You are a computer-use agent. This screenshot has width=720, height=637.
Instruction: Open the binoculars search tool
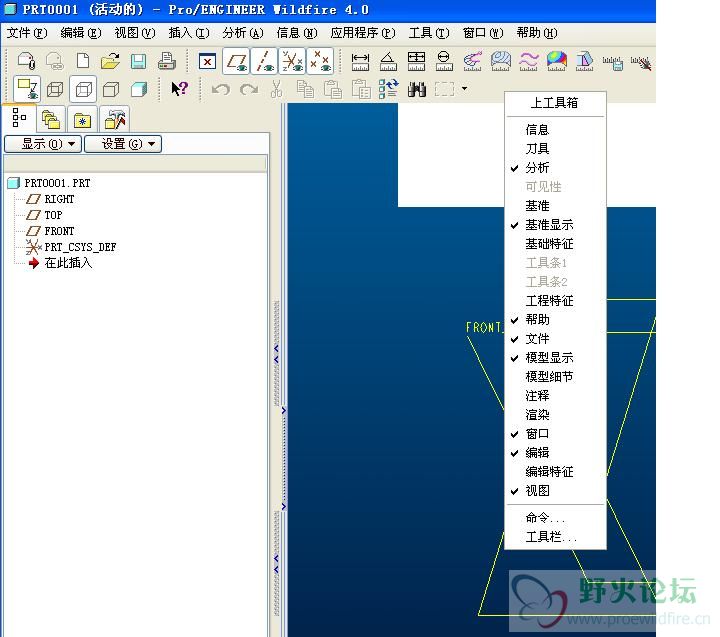(x=417, y=89)
